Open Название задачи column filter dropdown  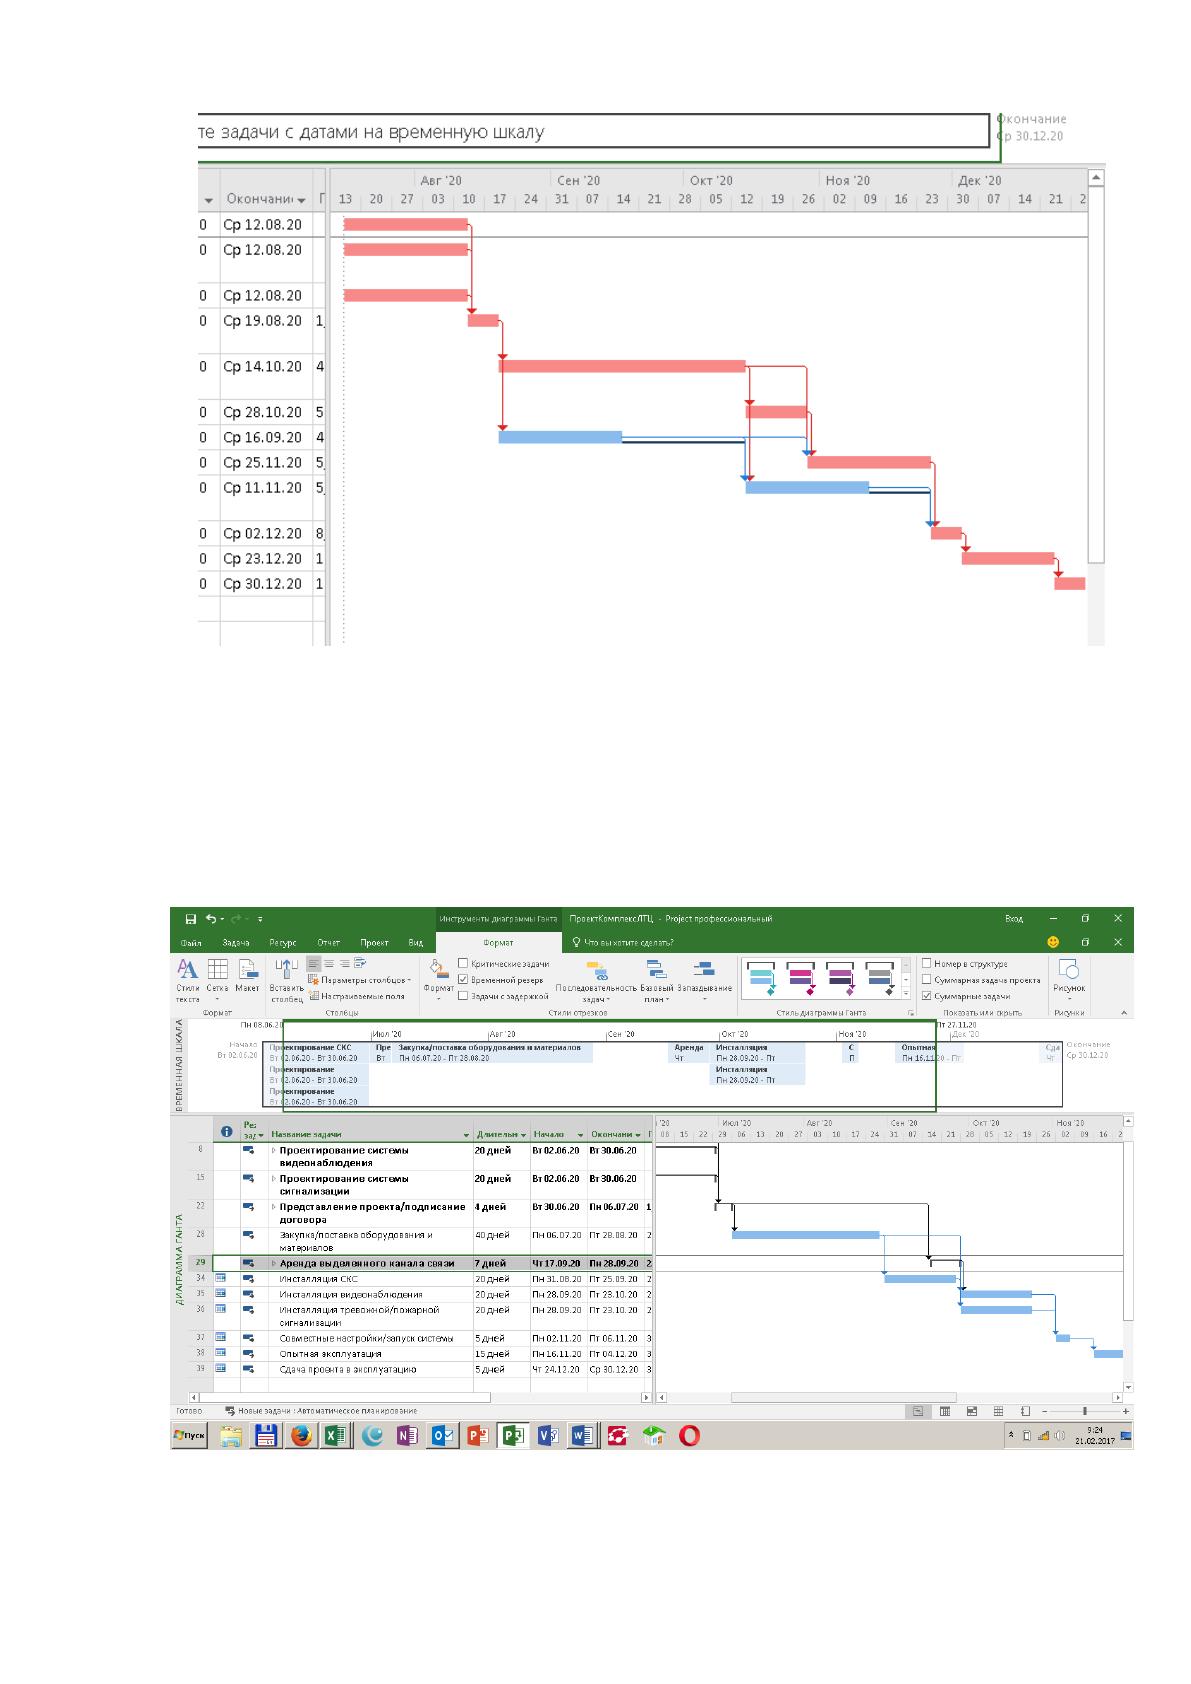pyautogui.click(x=466, y=1135)
